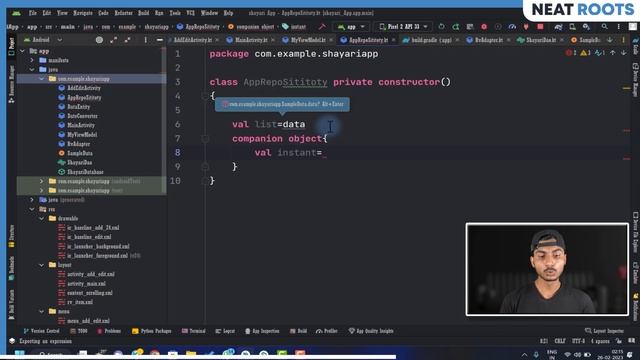
Task: Click the apply changes and restart icon
Action: [x=456, y=27]
